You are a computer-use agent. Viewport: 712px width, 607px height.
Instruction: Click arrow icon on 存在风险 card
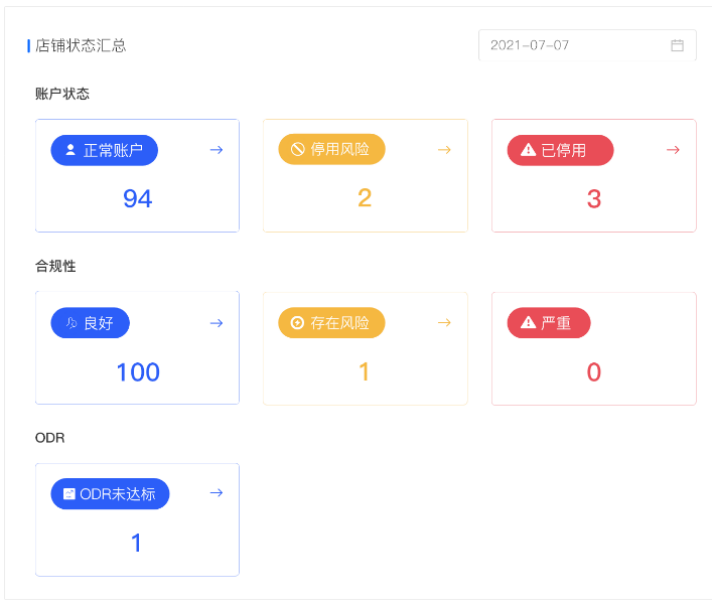[445, 323]
